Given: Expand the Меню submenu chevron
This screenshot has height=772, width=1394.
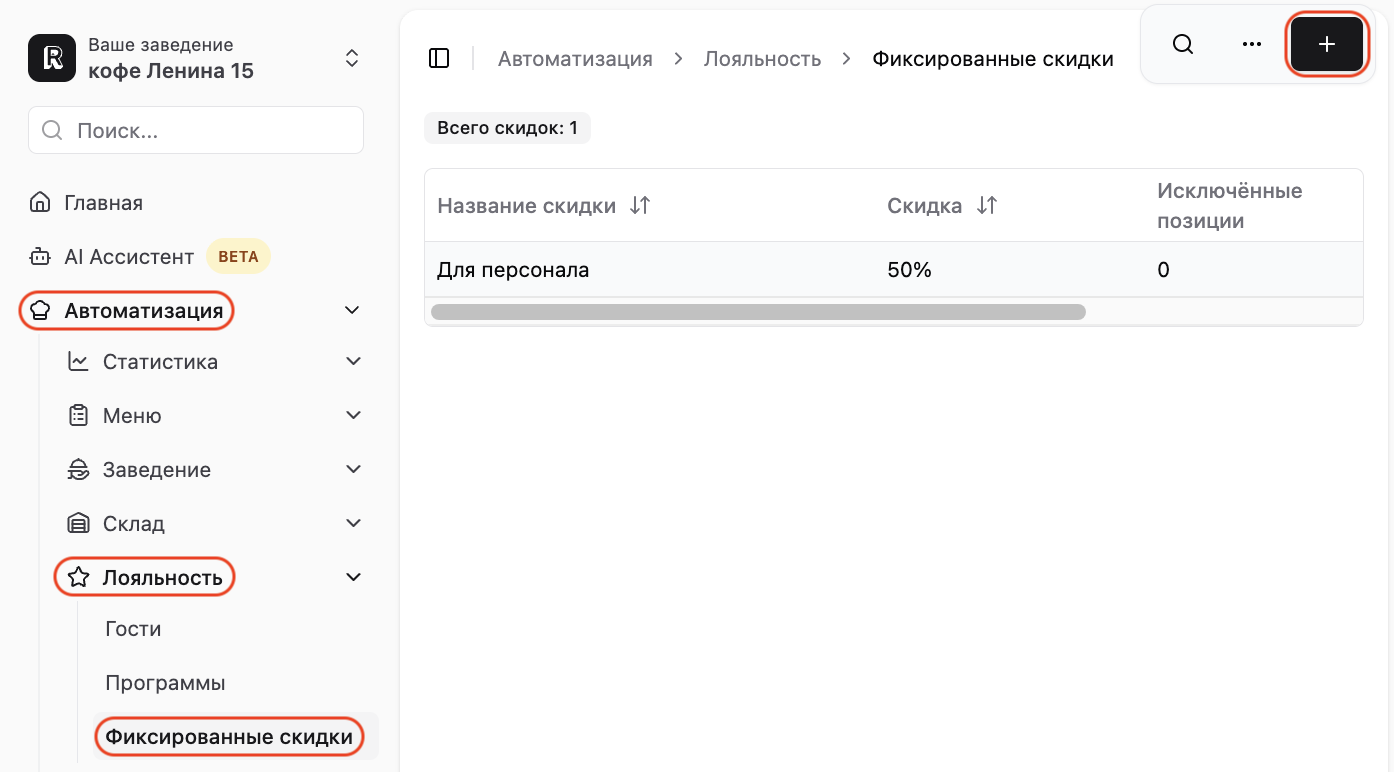Looking at the screenshot, I should (x=353, y=415).
